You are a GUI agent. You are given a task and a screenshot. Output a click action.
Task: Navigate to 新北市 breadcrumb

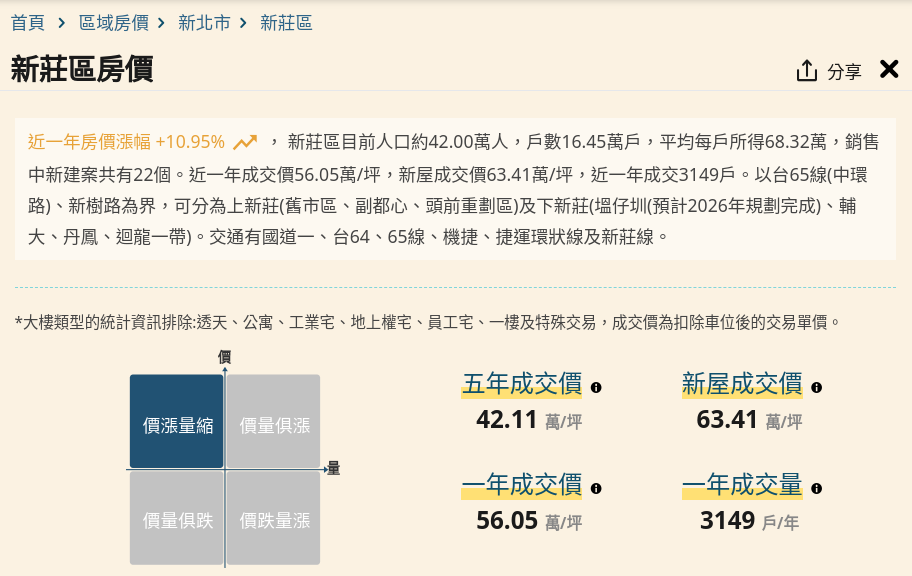click(204, 22)
